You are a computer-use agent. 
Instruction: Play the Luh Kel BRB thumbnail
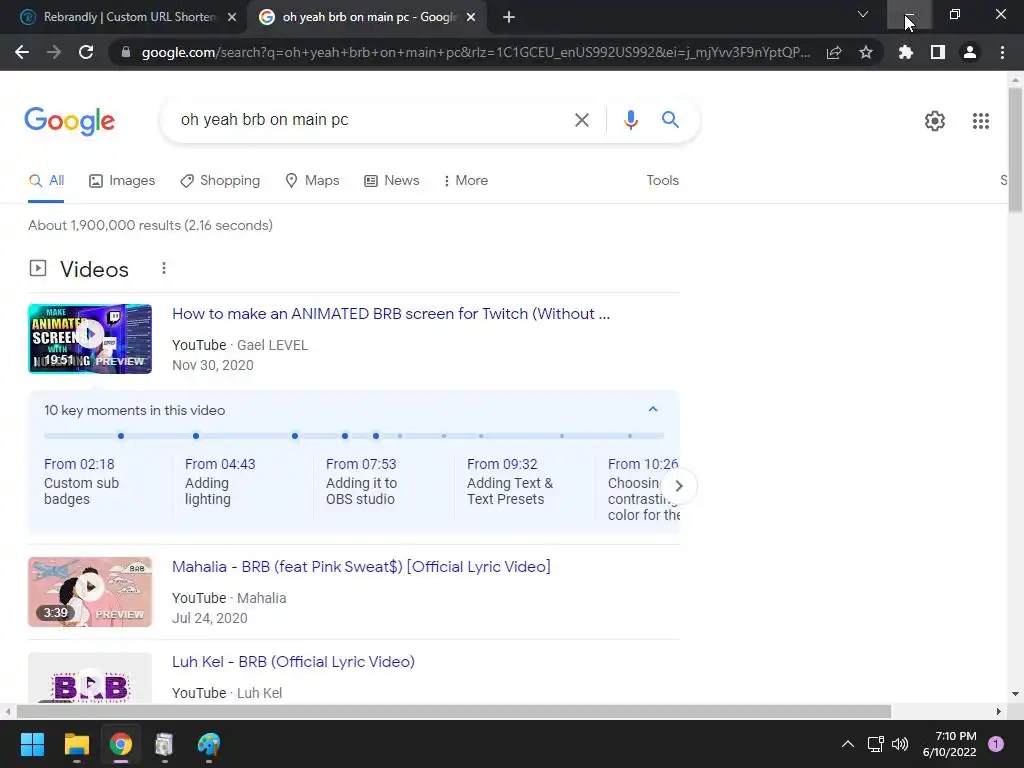tap(90, 679)
